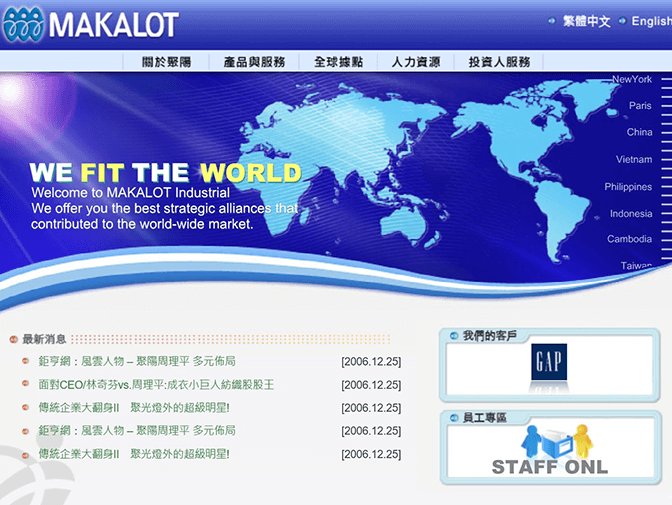Screen dimensions: 672x505
Task: Open first news item 鉅亨網 風雲人物
Action: (x=137, y=361)
